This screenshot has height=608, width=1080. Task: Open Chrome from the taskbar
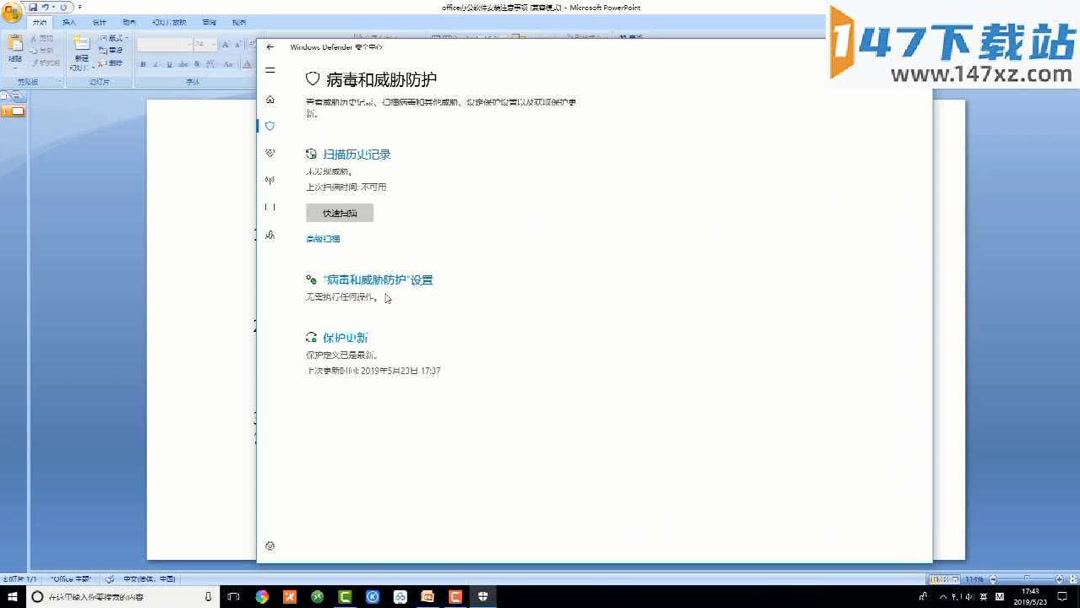(262, 598)
